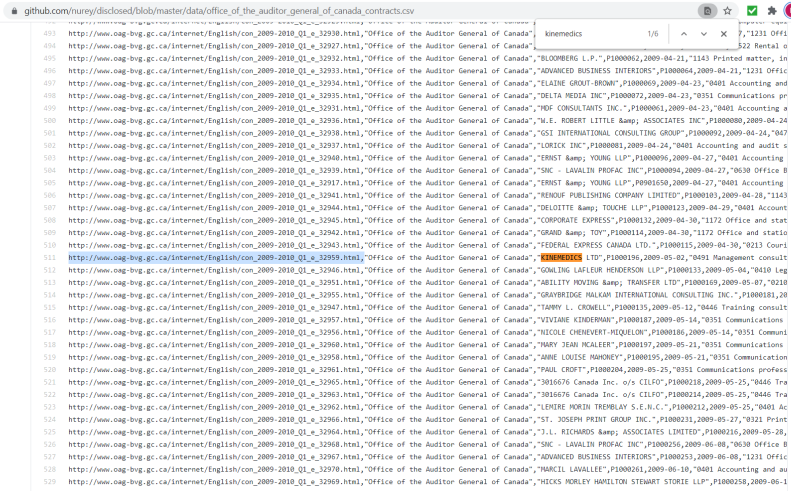Click 'PAUL CROFT' vendor text
This screenshot has width=791, height=491.
click(x=561, y=369)
